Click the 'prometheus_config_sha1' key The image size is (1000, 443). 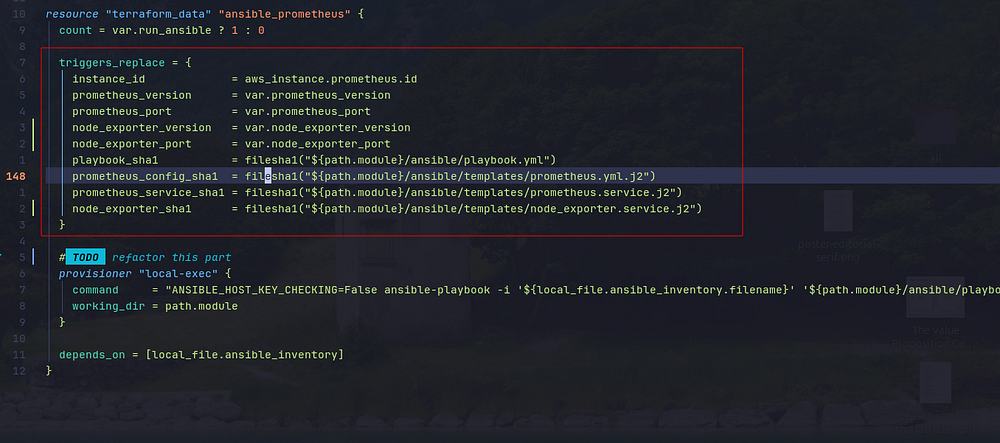tap(145, 176)
